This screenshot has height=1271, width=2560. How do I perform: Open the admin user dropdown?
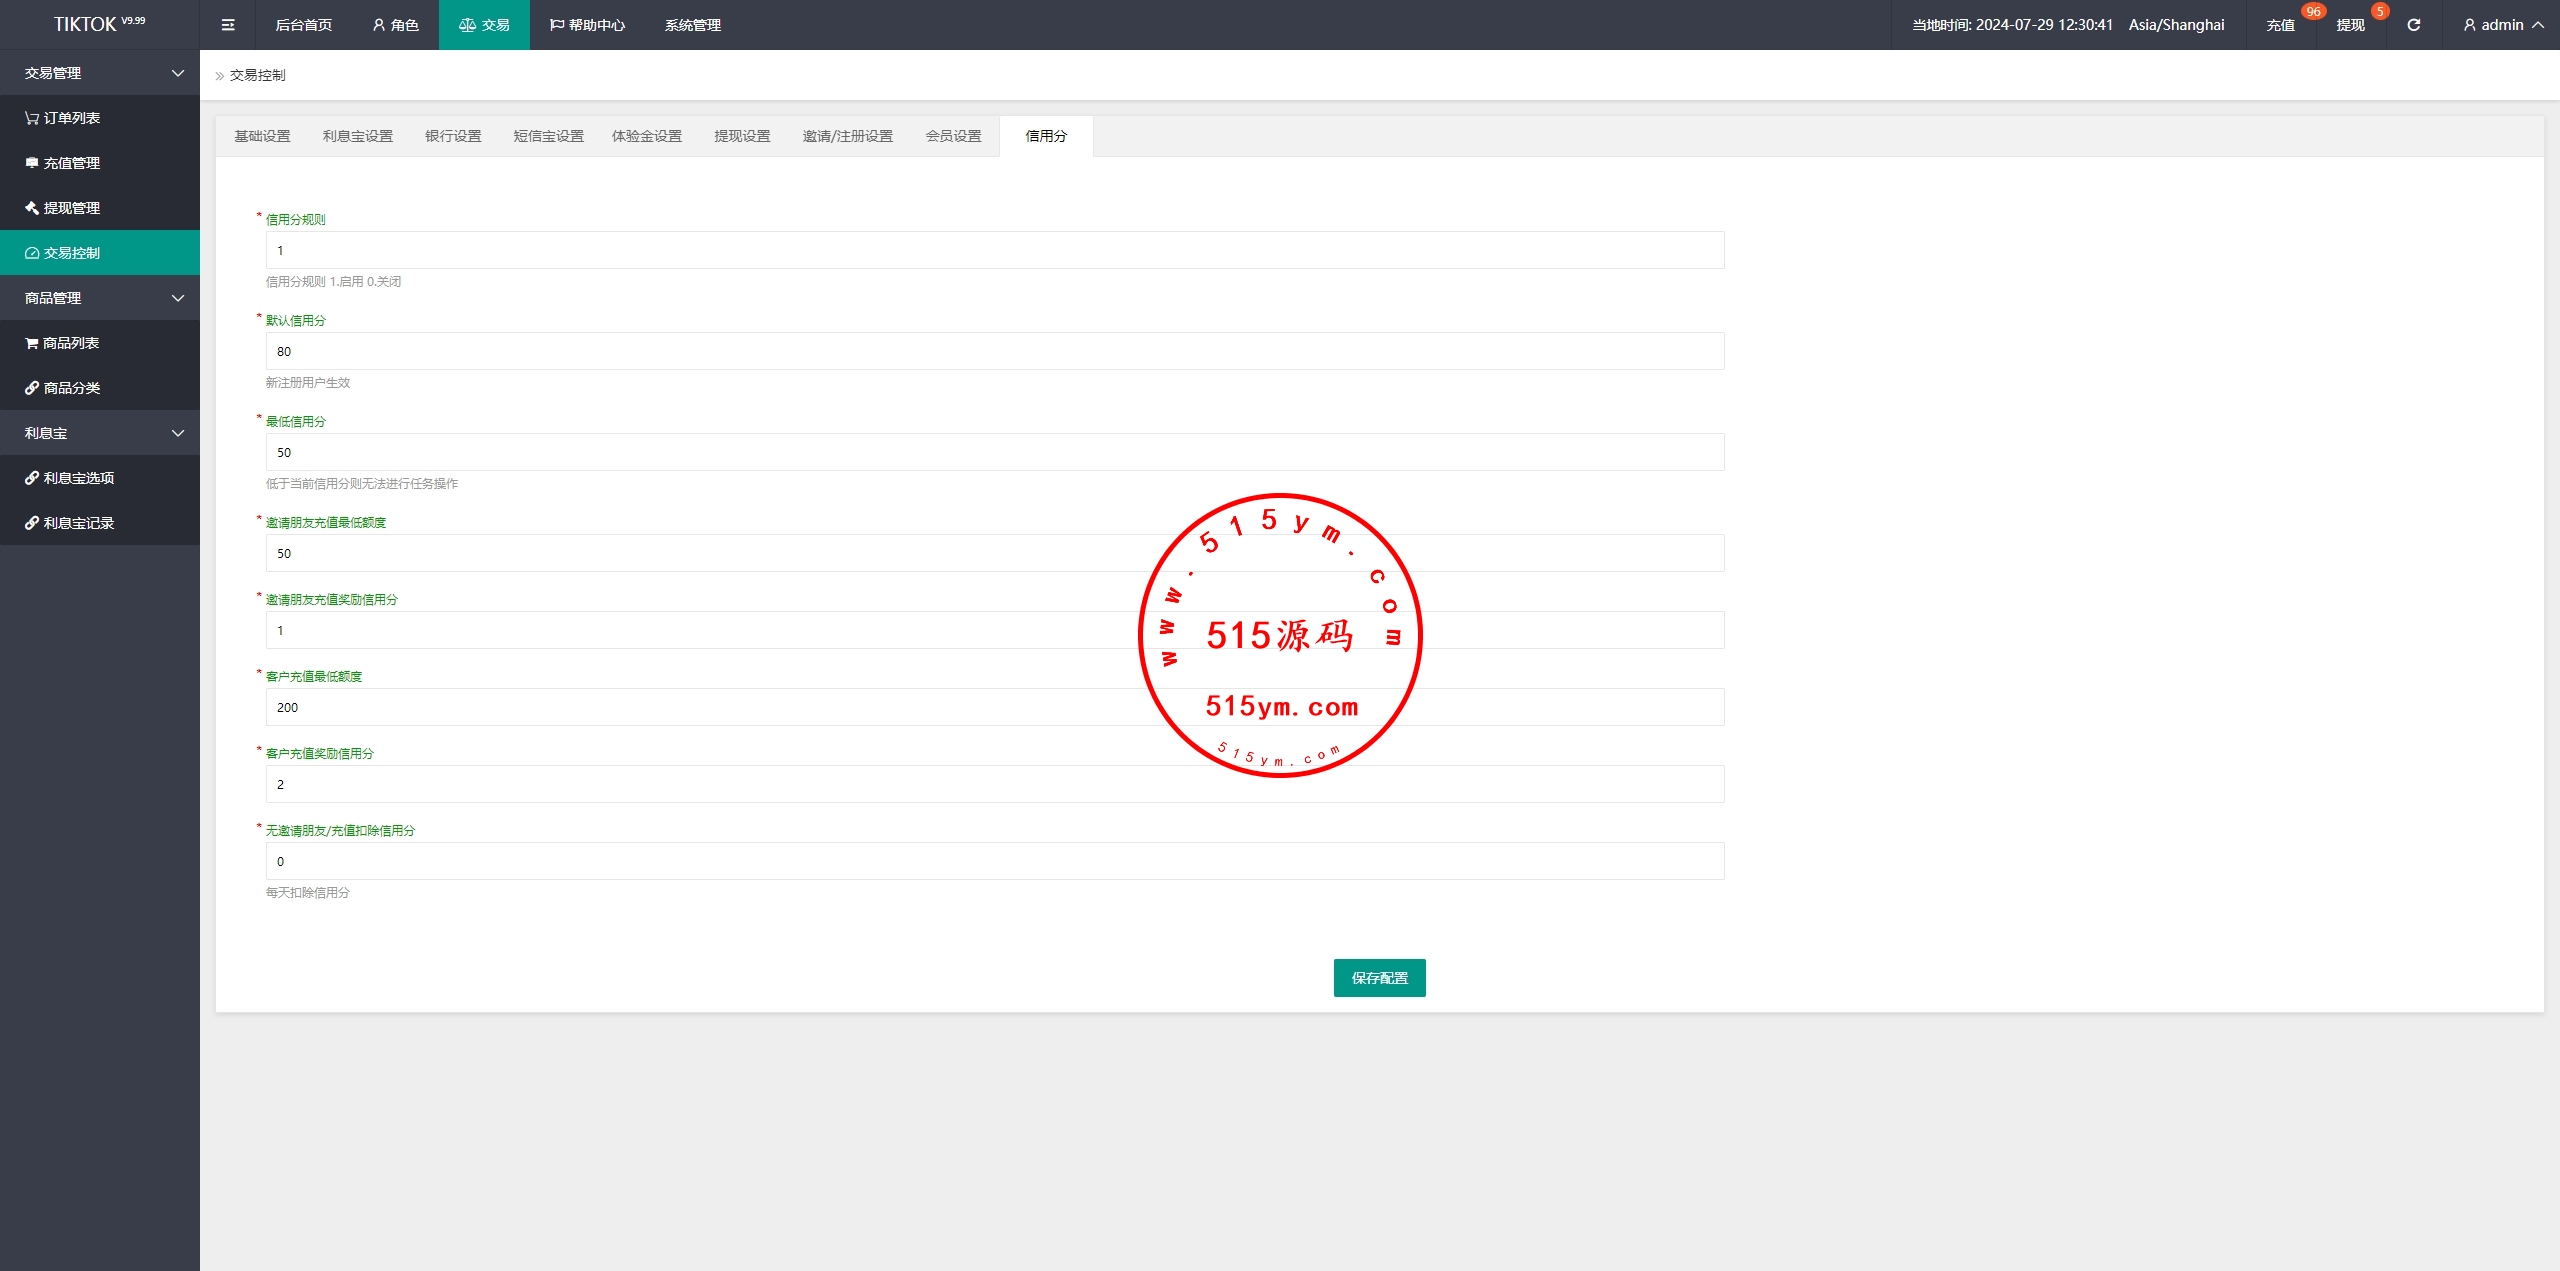(2502, 25)
